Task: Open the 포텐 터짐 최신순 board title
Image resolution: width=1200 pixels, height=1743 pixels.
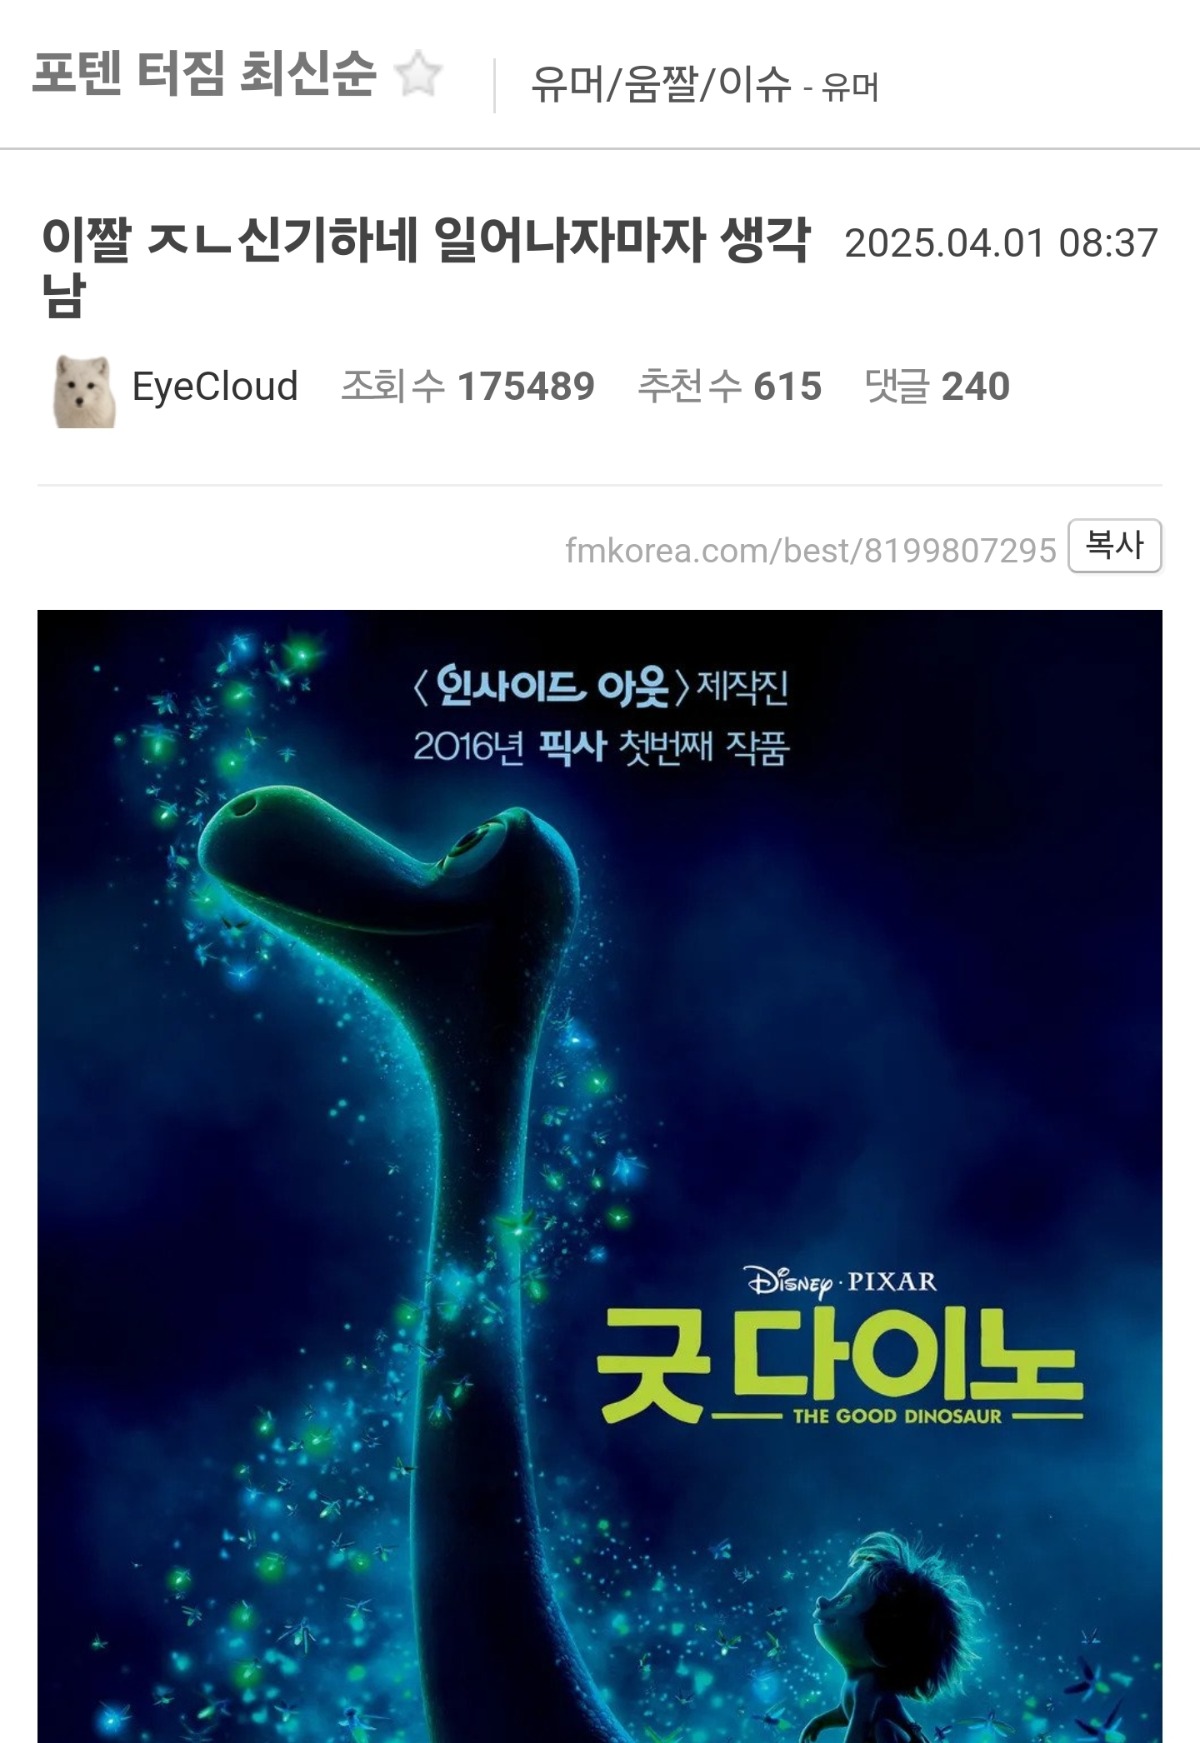Action: point(204,74)
